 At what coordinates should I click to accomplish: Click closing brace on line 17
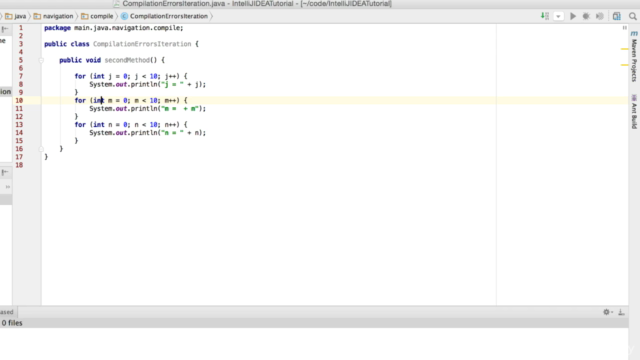(x=46, y=157)
